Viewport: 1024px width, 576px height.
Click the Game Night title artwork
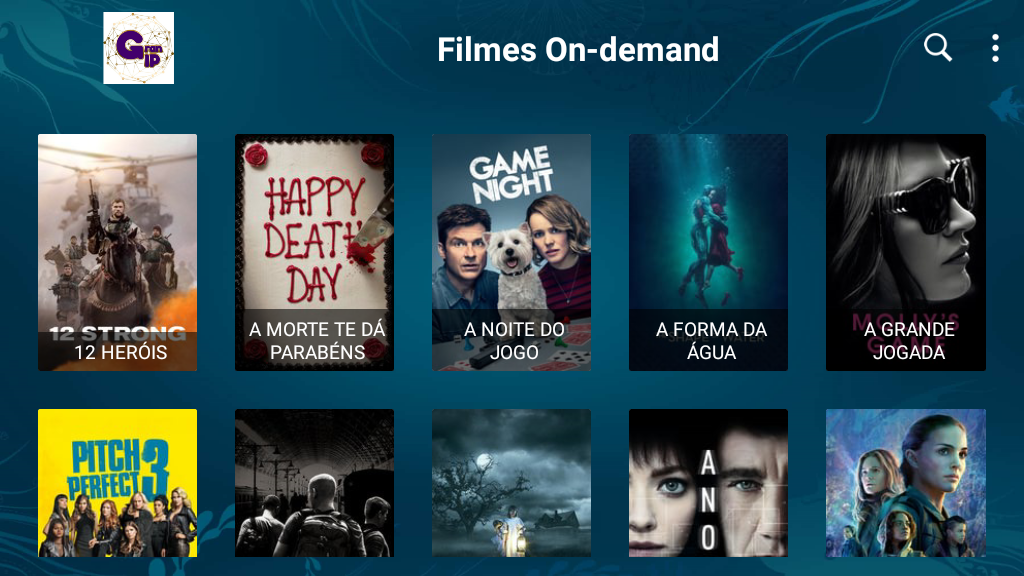(511, 174)
